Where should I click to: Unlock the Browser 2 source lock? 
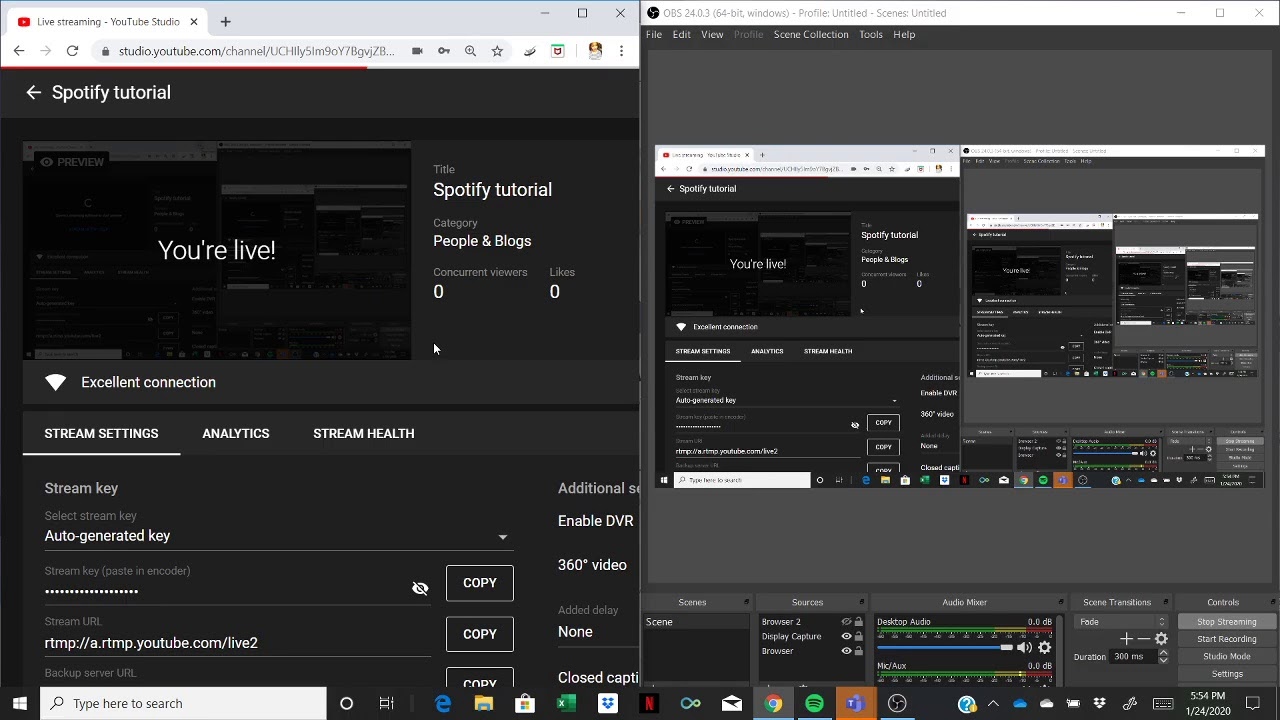[858, 622]
